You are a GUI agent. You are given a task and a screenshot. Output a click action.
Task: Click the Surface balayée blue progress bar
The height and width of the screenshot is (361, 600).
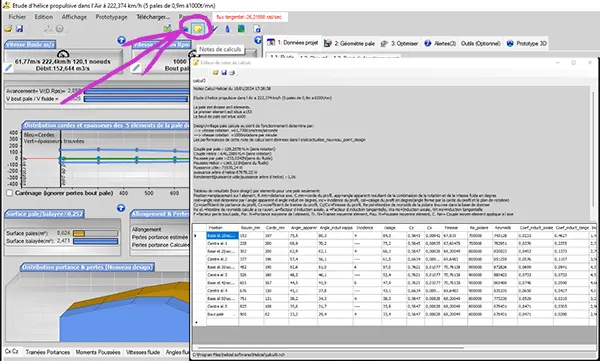pyautogui.click(x=96, y=241)
